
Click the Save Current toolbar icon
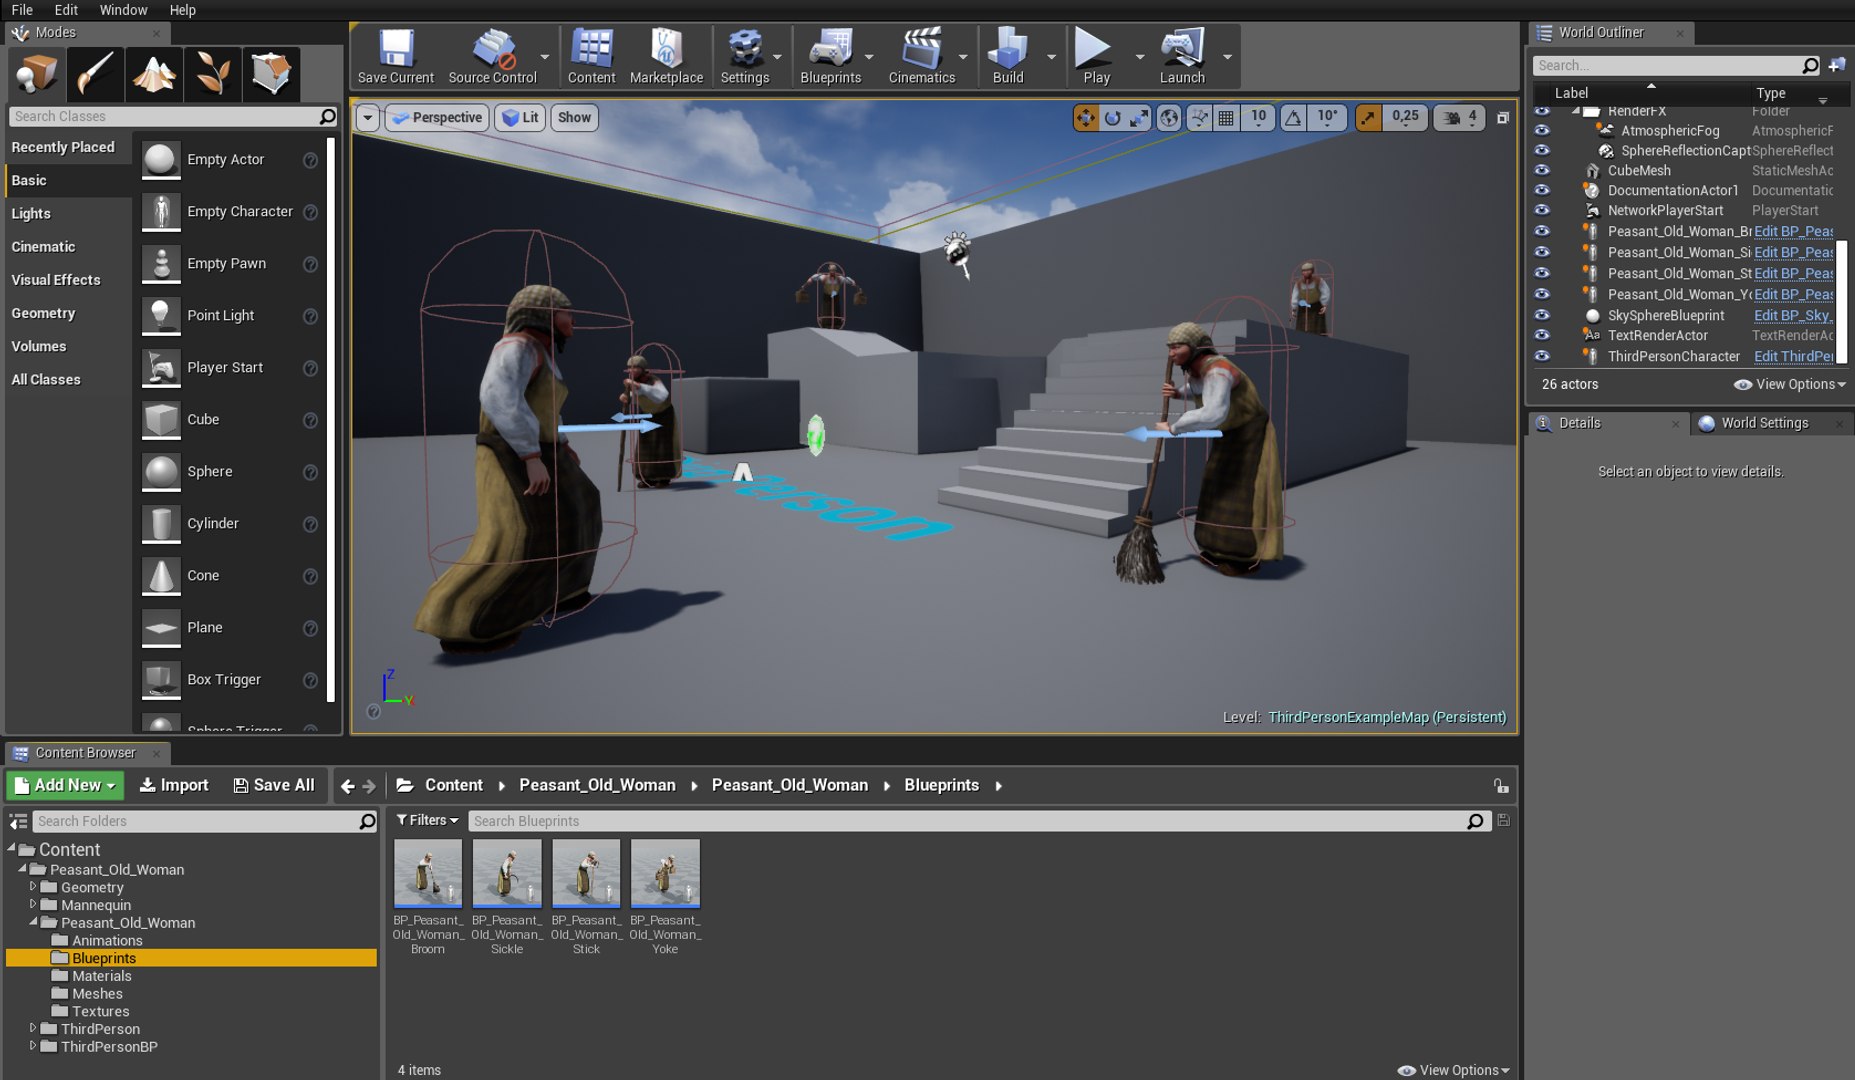(396, 56)
